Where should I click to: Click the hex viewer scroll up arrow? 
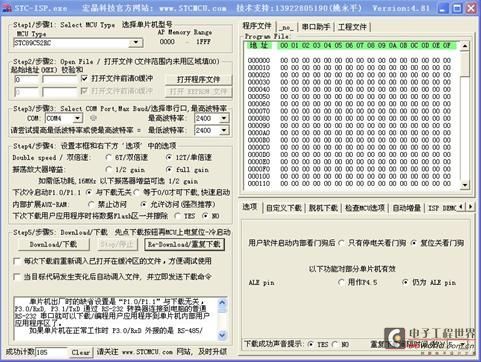(465, 46)
